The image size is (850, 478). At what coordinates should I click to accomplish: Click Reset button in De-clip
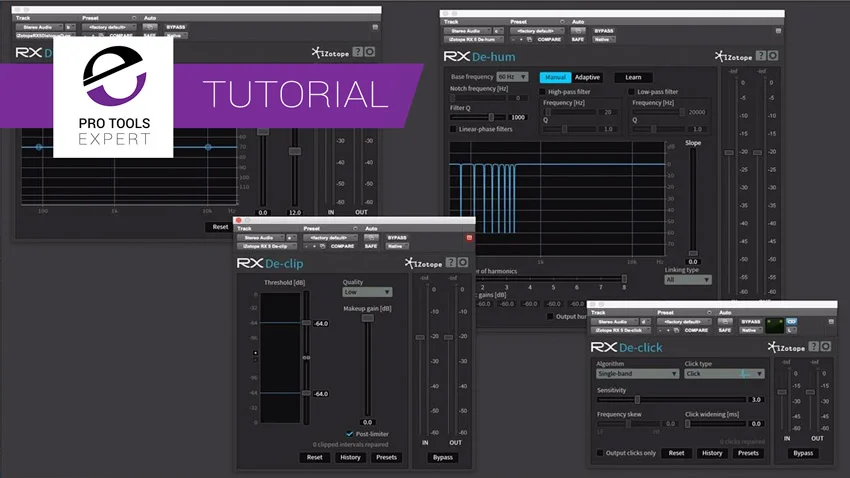[314, 457]
